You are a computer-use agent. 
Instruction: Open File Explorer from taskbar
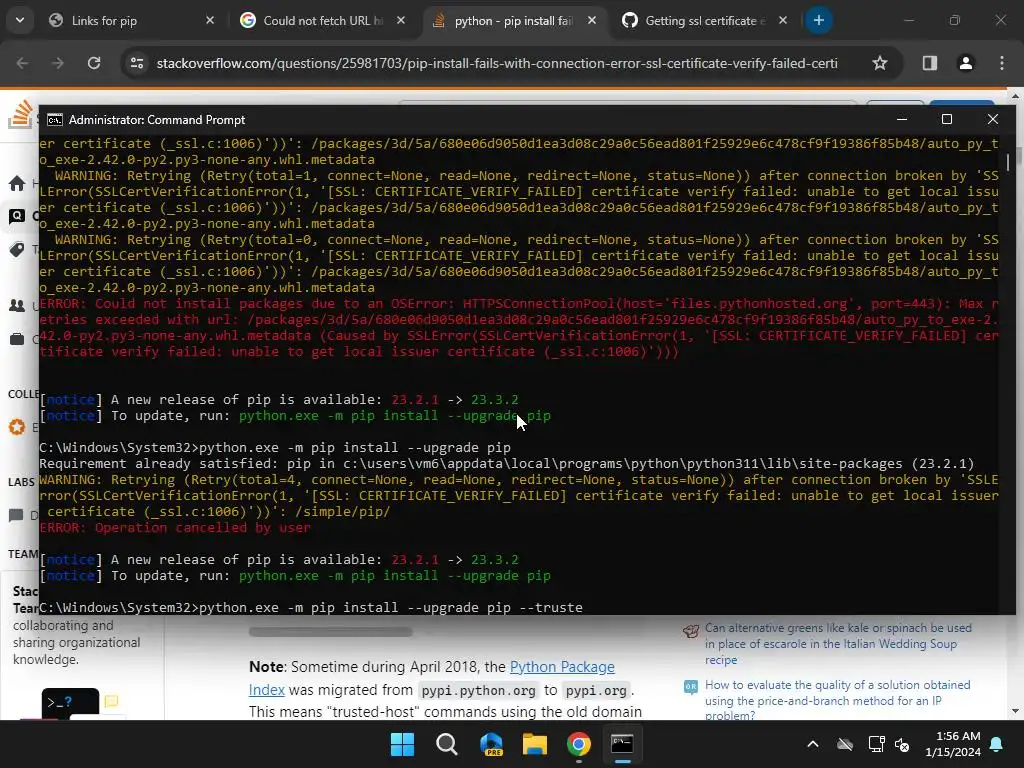(535, 744)
